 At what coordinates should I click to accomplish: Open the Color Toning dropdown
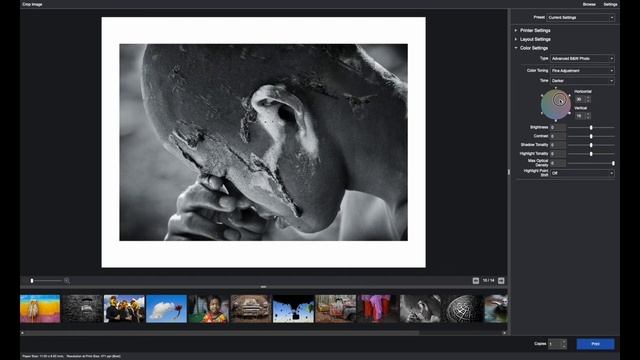tap(582, 70)
